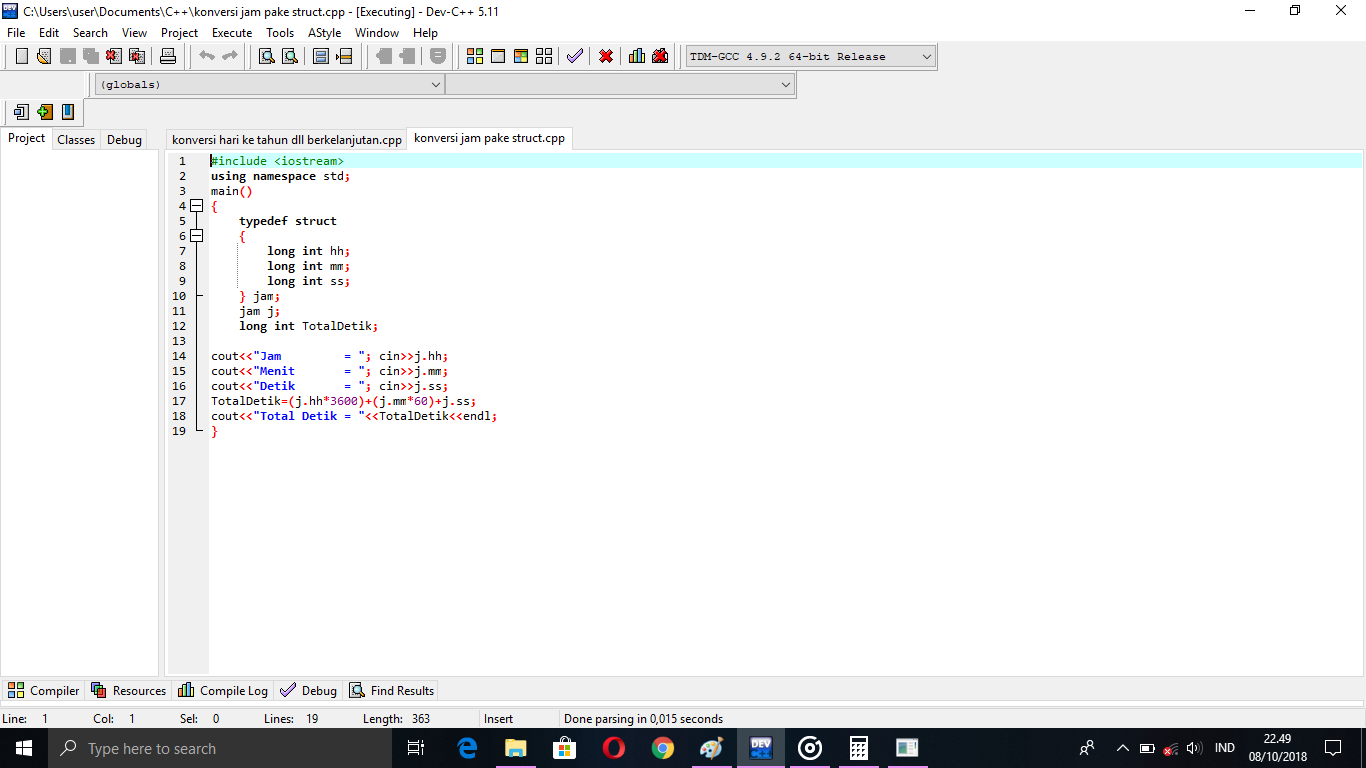Click the Dev-C++ icon on the taskbar
Viewport: 1366px width, 768px height.
coord(761,747)
